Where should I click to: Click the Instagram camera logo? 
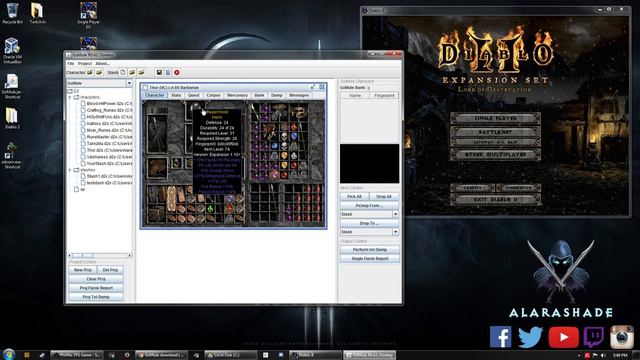622,337
